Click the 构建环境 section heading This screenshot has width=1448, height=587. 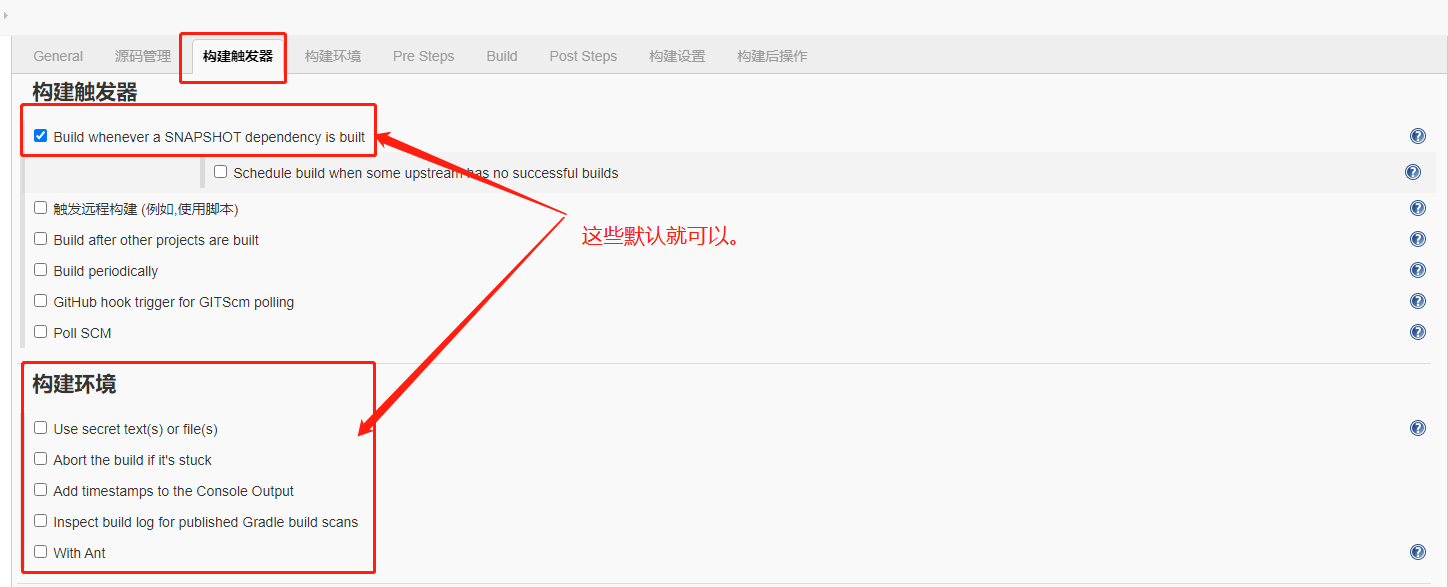coord(74,384)
